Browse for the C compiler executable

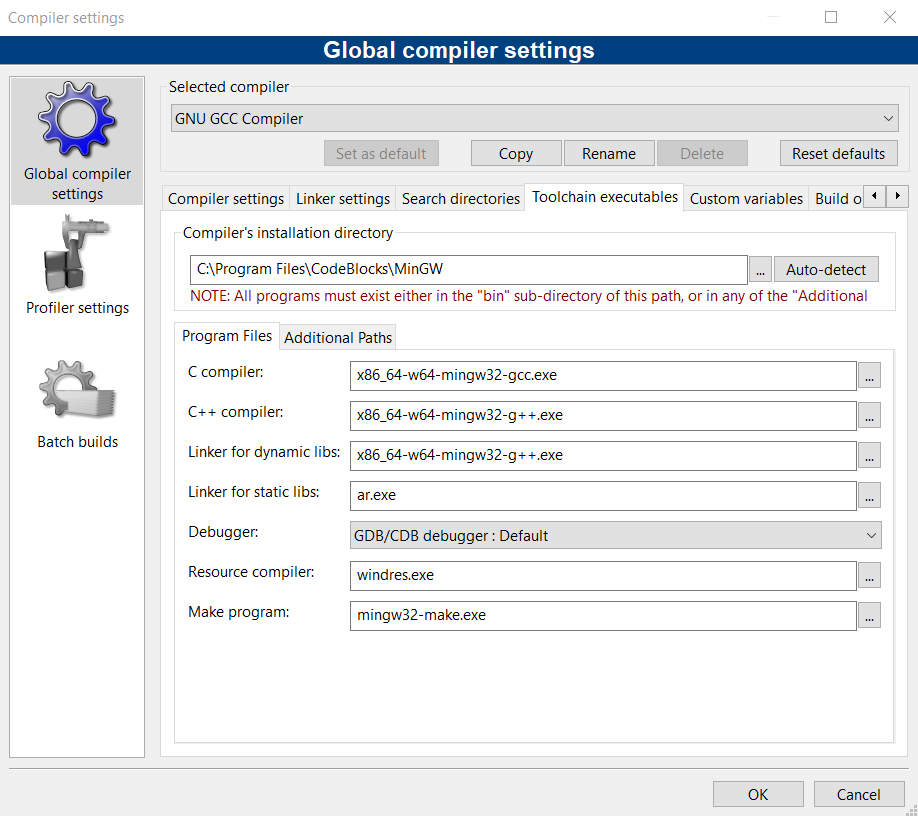point(869,376)
